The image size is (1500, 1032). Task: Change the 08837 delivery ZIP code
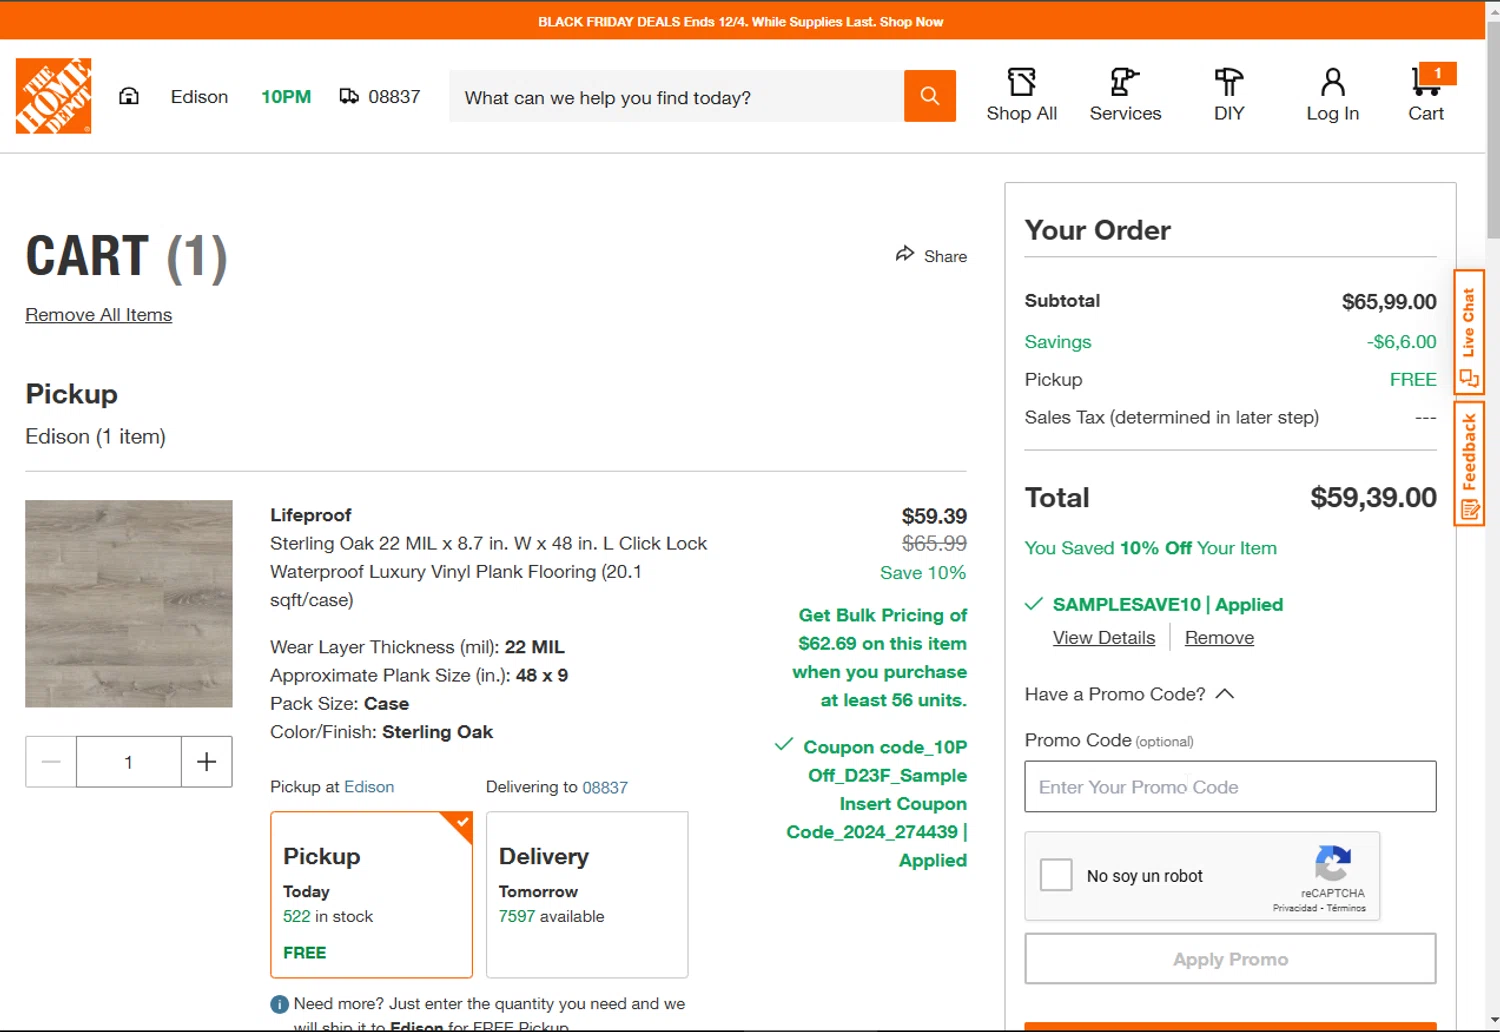(393, 97)
